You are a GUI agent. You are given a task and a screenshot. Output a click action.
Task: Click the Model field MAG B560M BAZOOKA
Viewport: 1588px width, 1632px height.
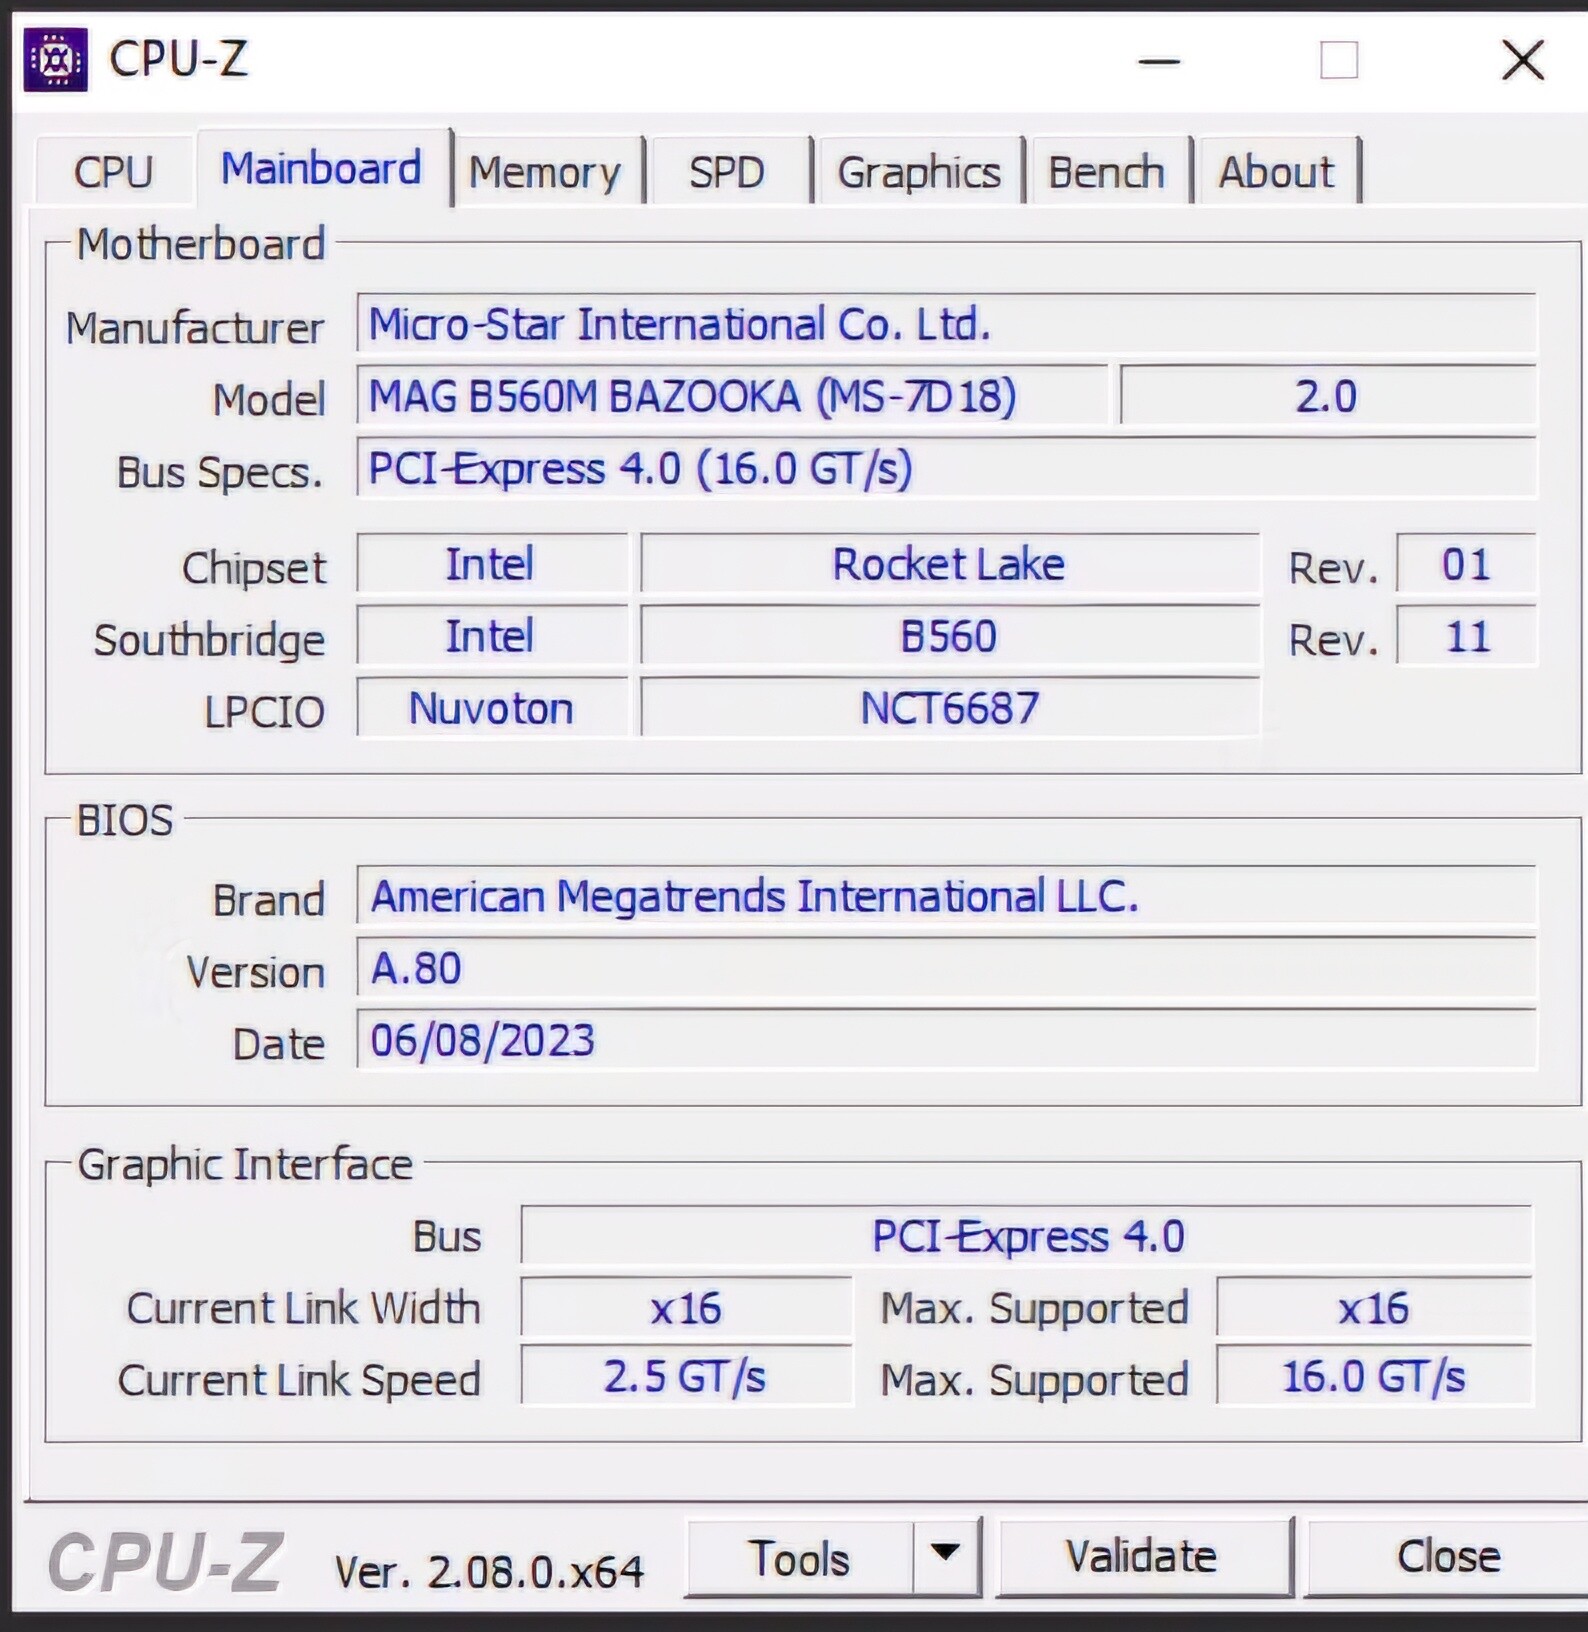(x=732, y=396)
